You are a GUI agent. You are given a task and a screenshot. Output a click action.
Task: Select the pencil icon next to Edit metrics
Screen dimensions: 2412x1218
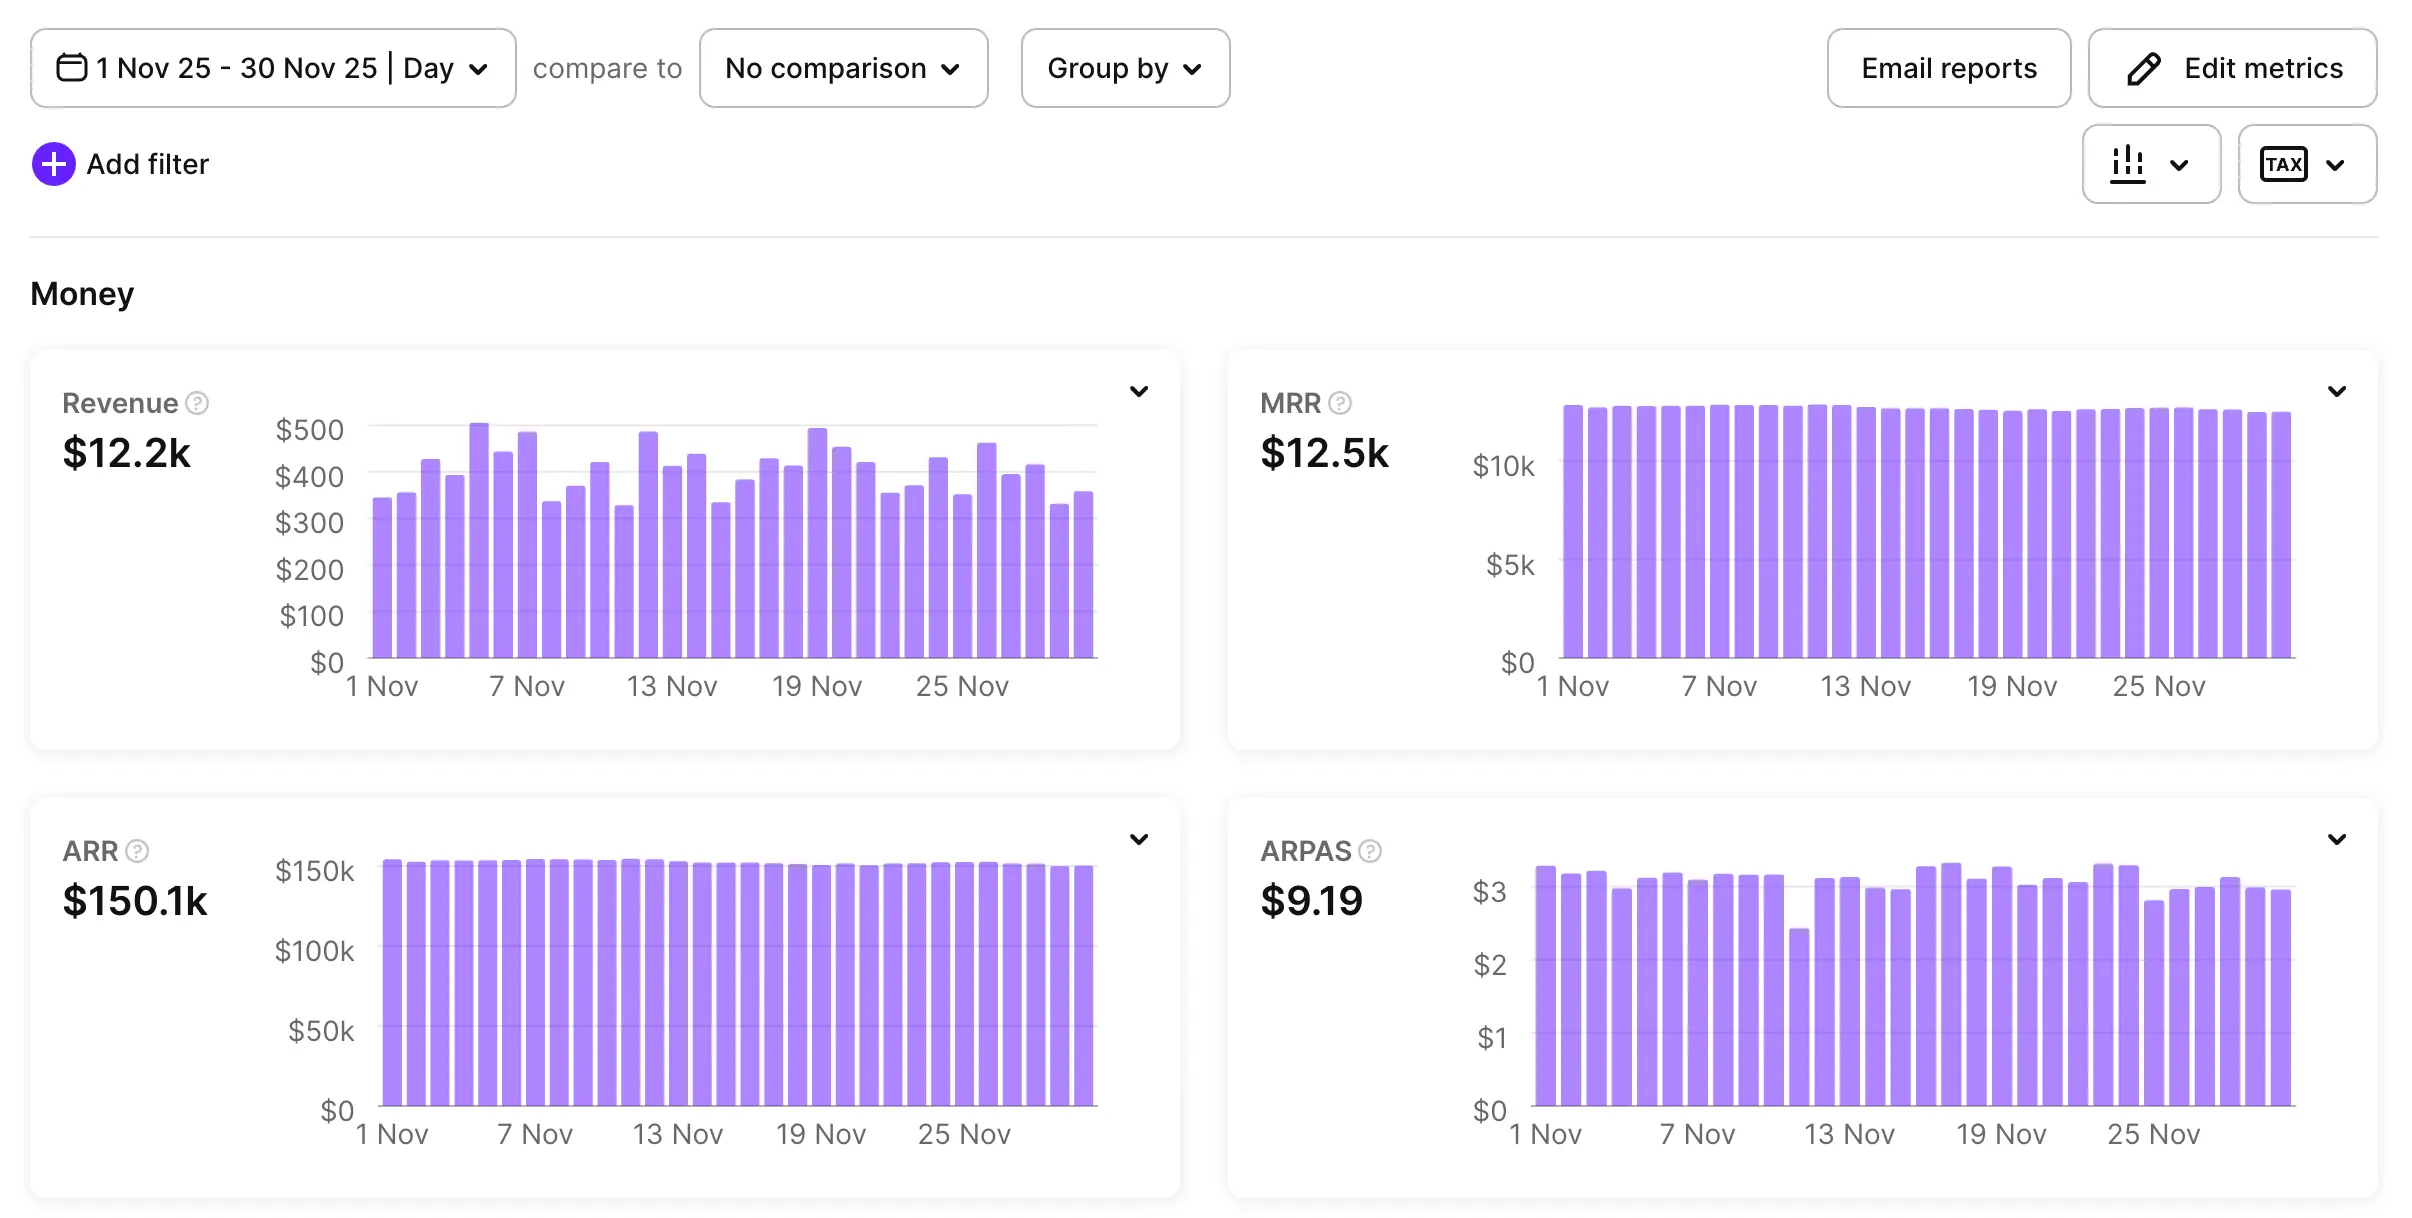pos(2143,68)
